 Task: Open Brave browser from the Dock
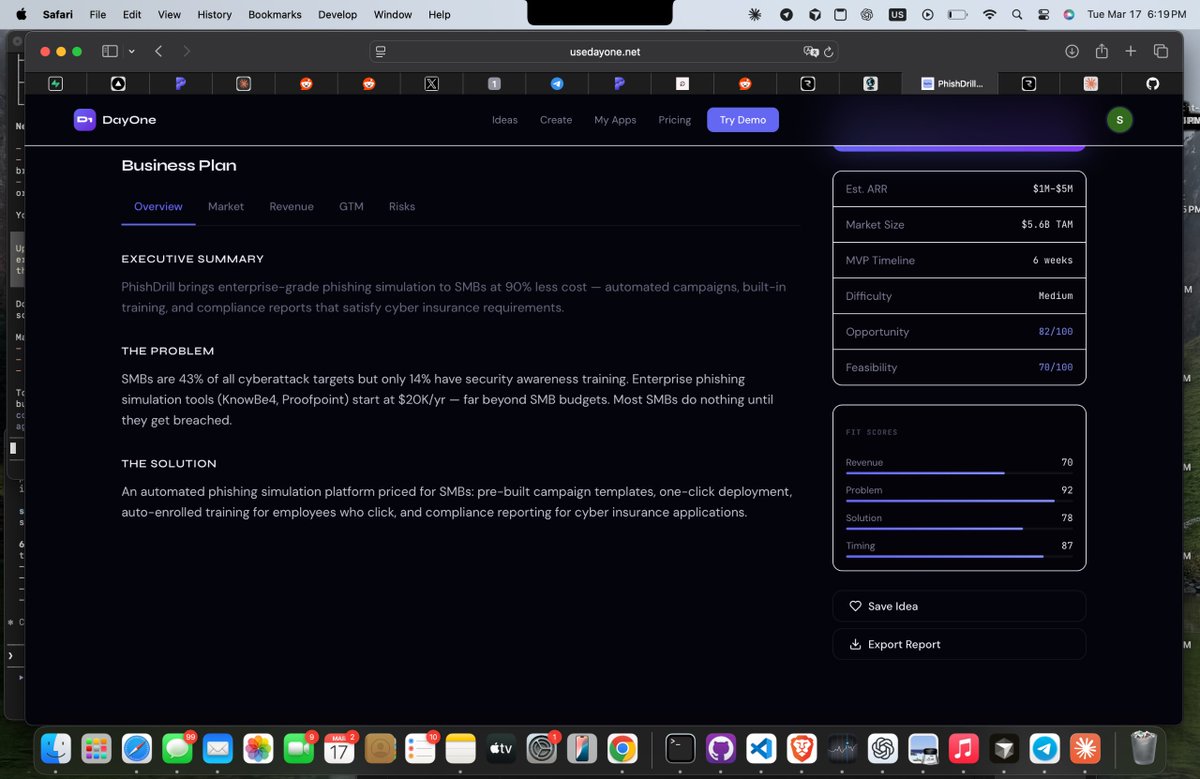801,748
